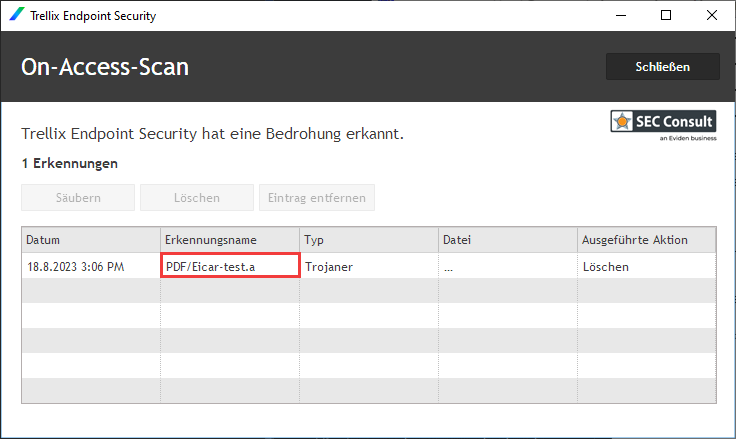Click the On-Access-Scan heading
The image size is (736, 439).
coord(105,67)
